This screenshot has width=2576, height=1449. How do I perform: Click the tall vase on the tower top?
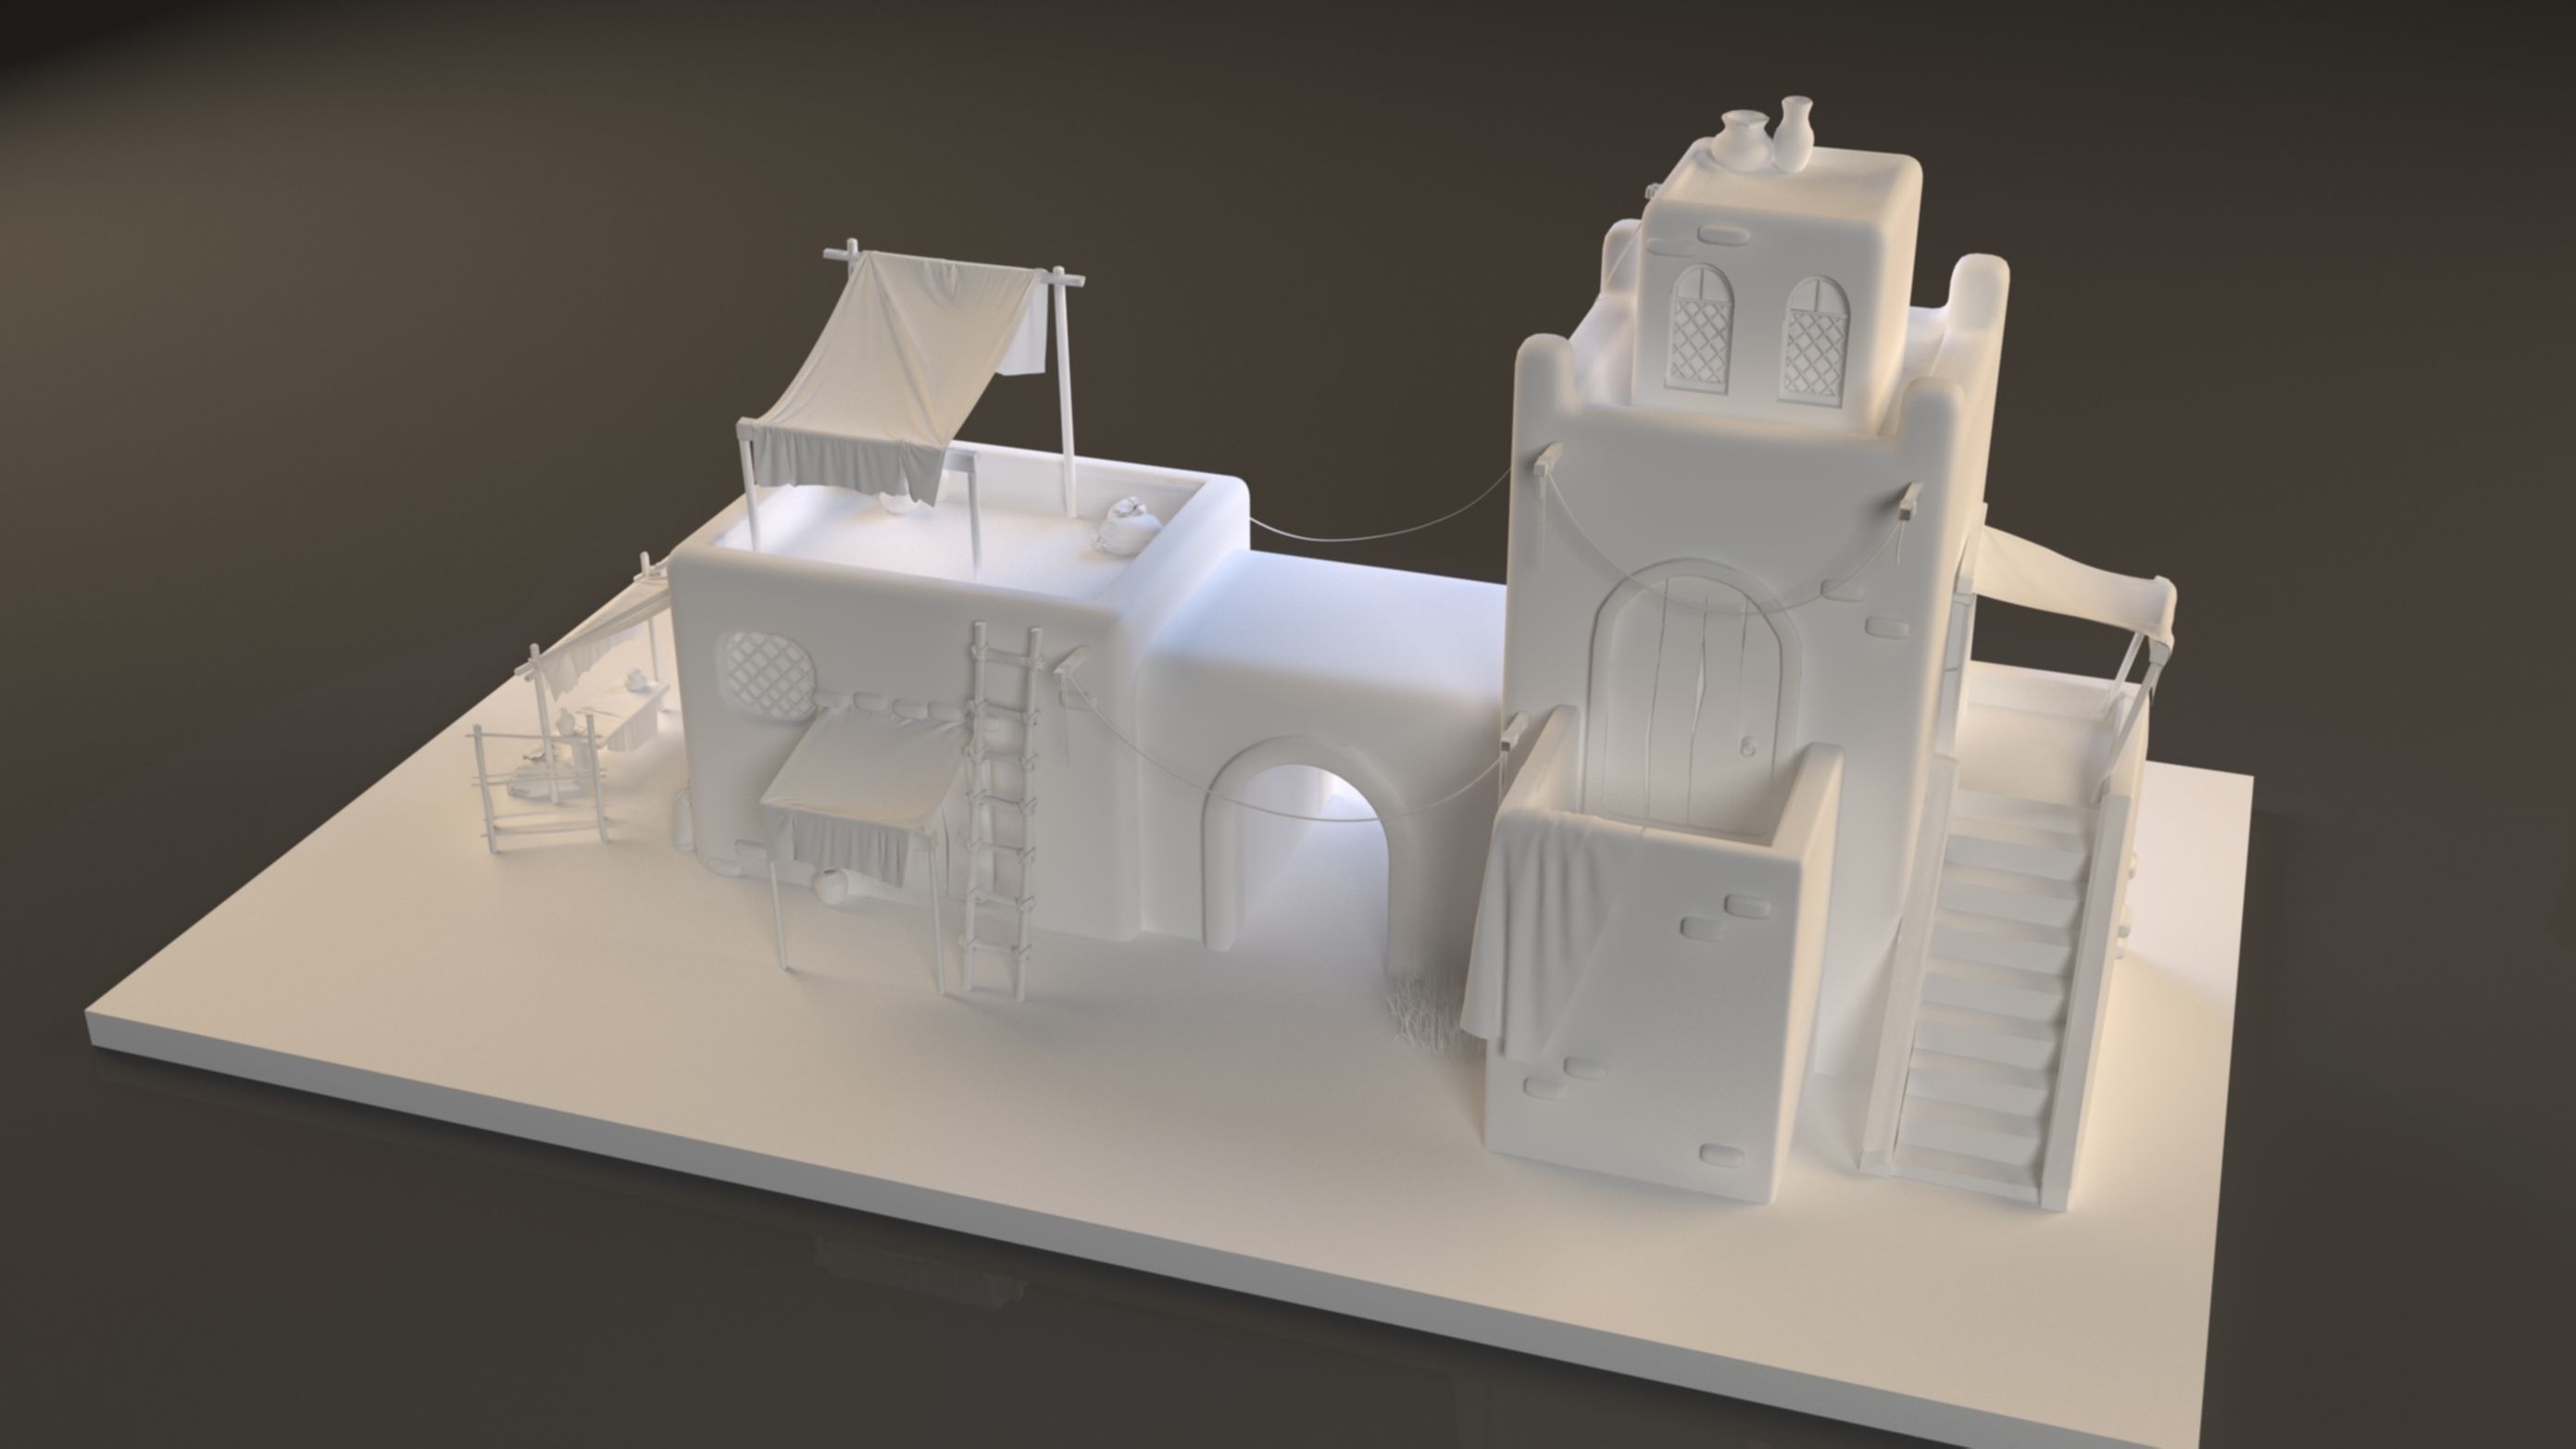pos(1795,133)
